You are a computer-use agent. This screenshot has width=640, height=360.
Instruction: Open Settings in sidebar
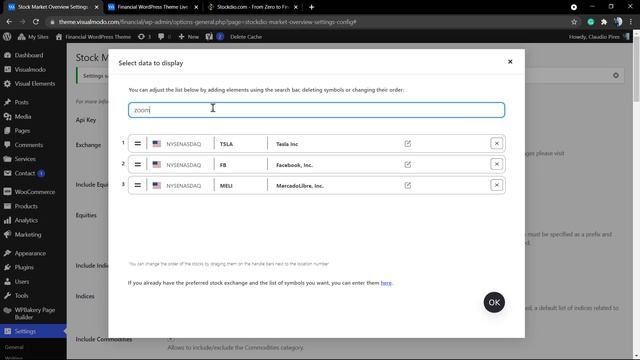tap(33, 331)
